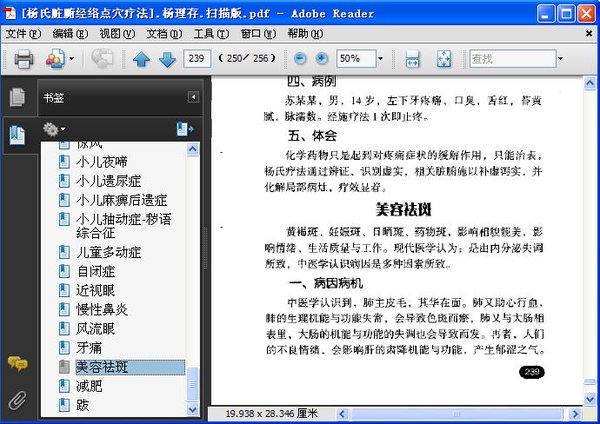Click the Adobe PDF icon in title bar
This screenshot has width=600, height=424.
[10, 13]
